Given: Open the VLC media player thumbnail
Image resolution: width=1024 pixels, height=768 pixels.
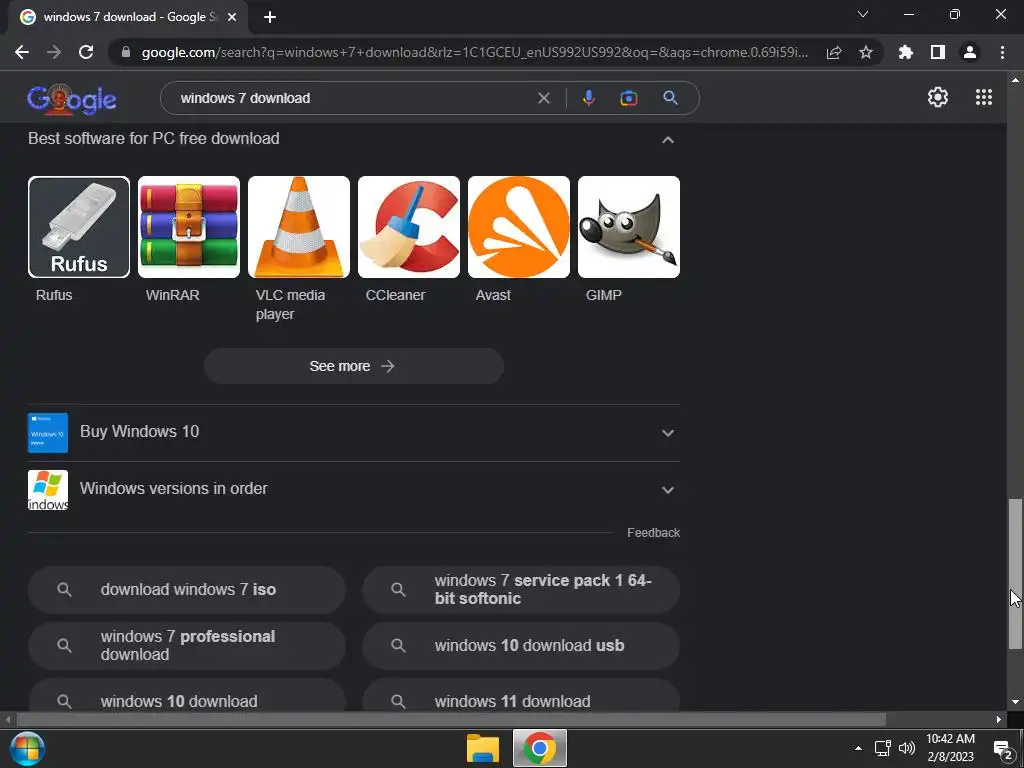Looking at the screenshot, I should 299,227.
